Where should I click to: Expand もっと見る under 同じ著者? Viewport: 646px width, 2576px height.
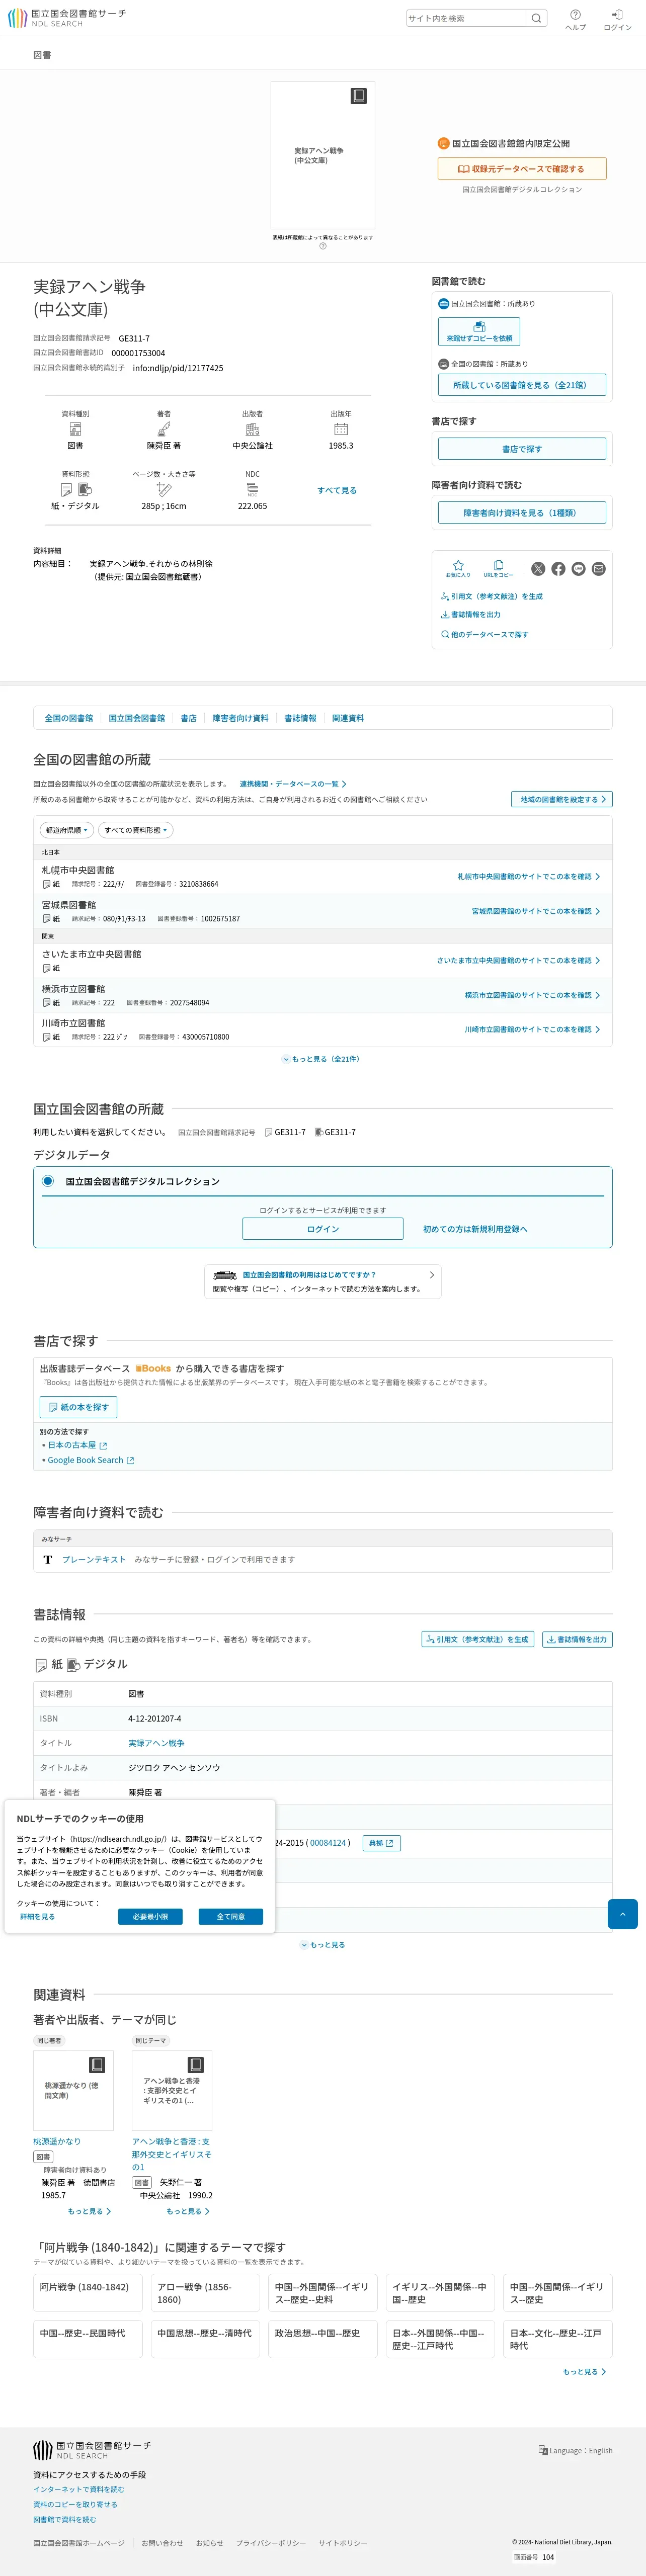tap(89, 2211)
